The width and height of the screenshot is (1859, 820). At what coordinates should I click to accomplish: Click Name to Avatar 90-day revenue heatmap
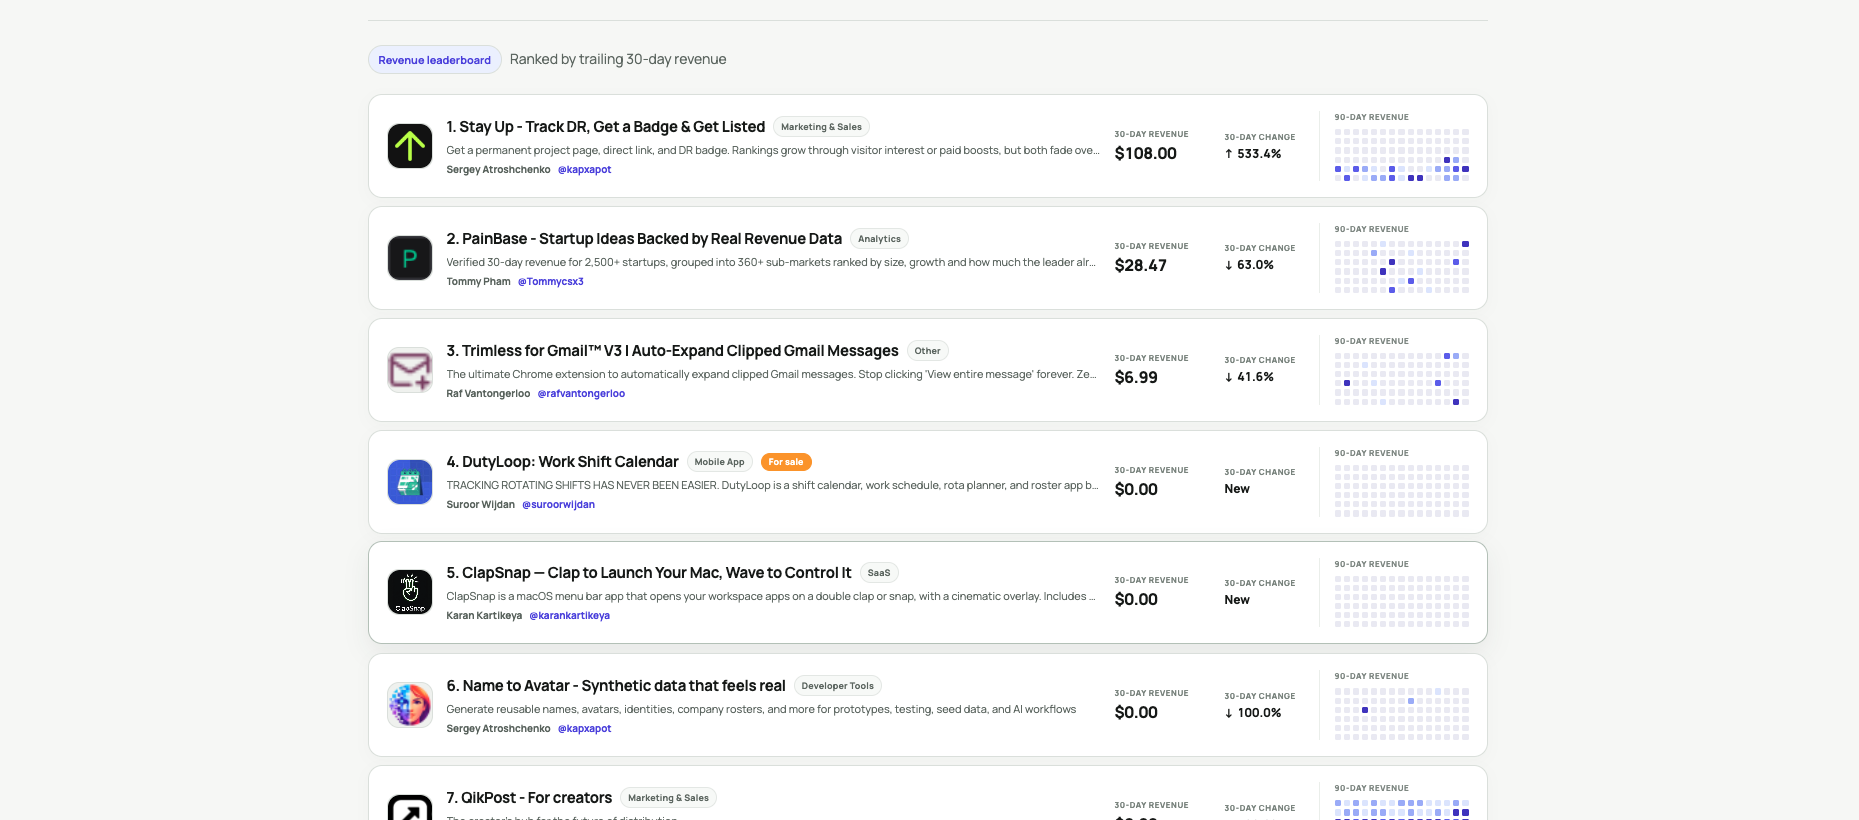[x=1402, y=713]
